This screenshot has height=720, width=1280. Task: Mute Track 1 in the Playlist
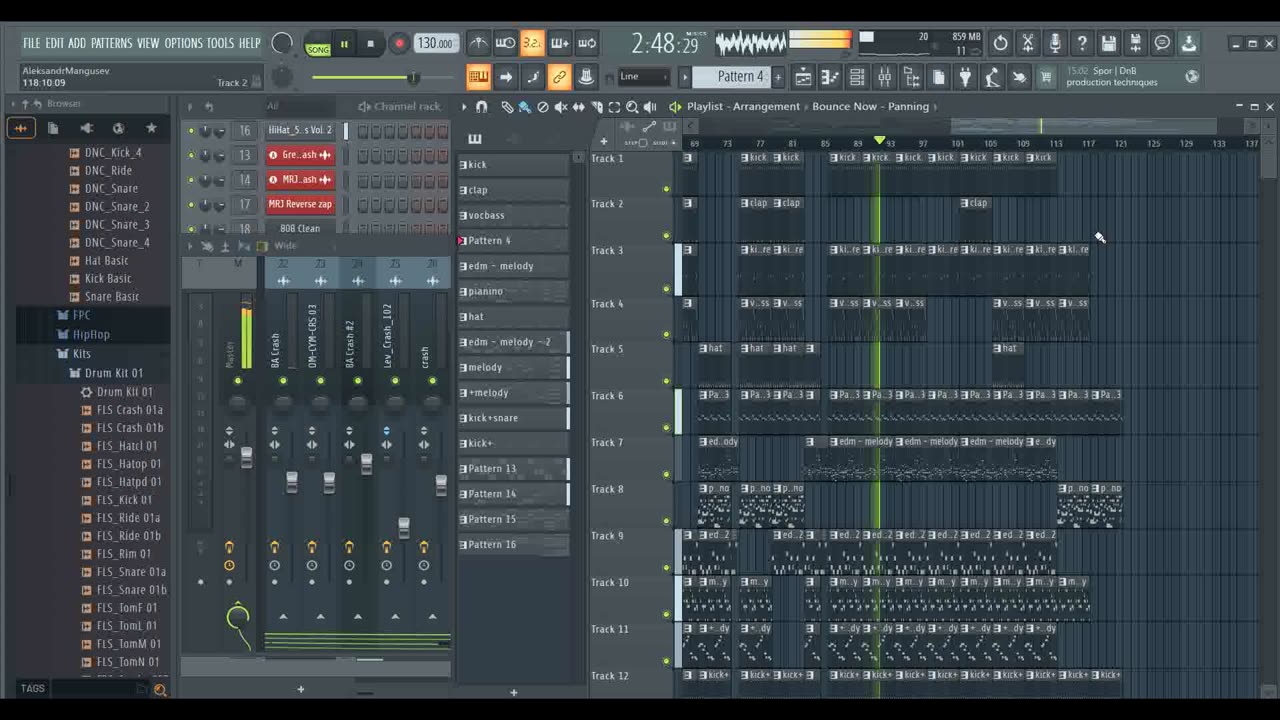click(666, 188)
